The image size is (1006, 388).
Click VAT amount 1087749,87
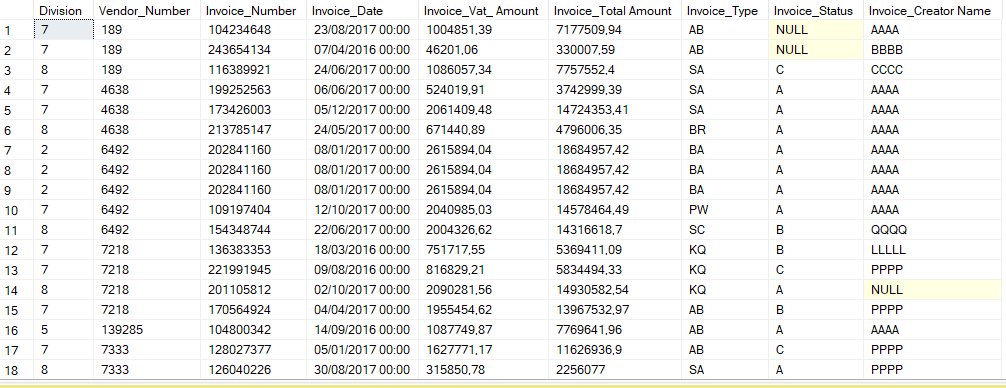[458, 330]
